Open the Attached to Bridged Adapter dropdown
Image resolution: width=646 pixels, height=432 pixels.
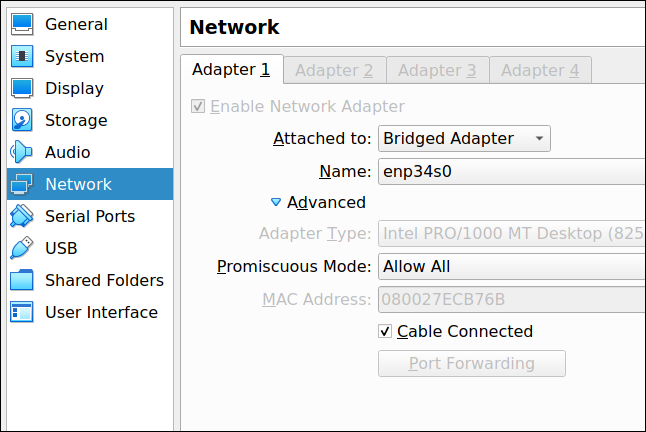(464, 138)
